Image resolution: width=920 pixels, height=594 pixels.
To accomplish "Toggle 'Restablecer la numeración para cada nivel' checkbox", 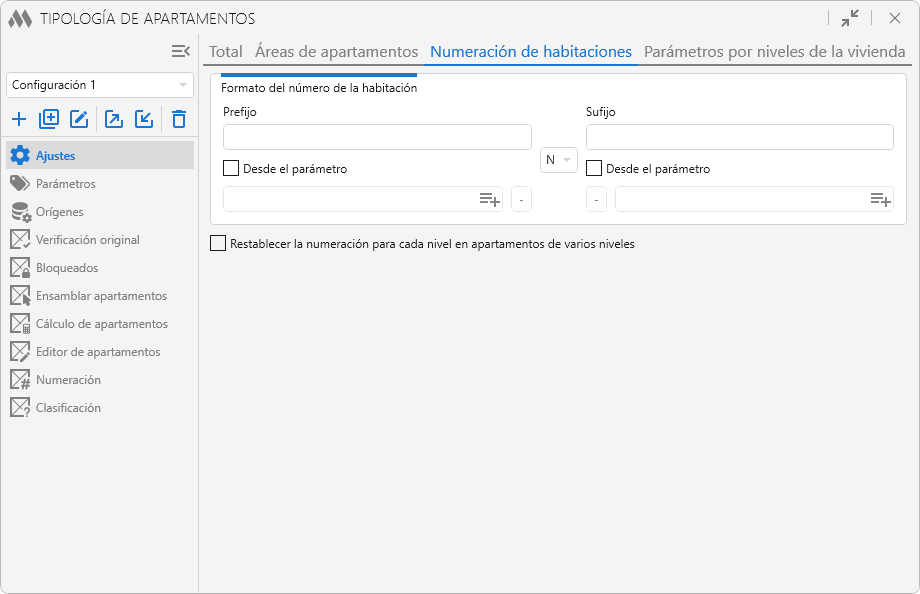I will [x=218, y=243].
